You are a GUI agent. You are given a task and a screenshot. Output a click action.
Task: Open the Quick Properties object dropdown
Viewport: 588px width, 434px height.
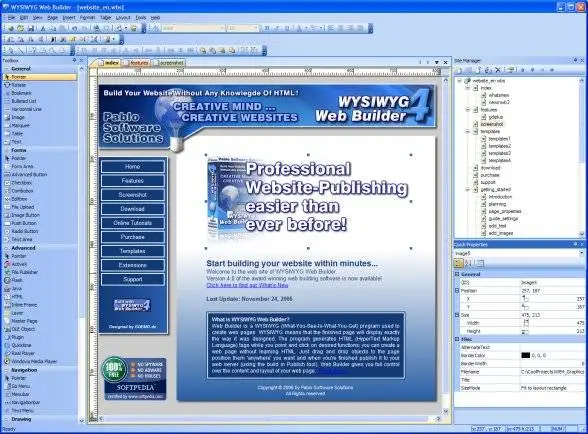[x=582, y=254]
